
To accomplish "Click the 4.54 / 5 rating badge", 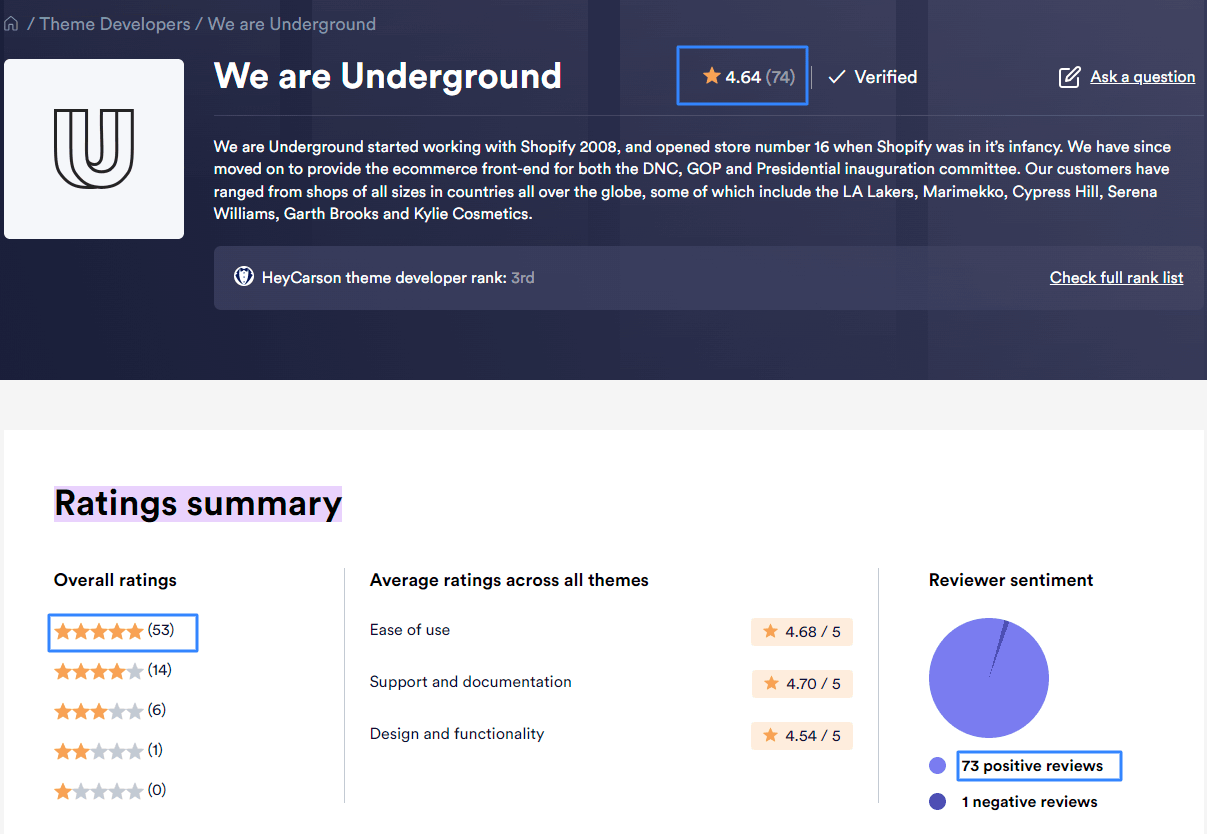I will click(x=802, y=736).
